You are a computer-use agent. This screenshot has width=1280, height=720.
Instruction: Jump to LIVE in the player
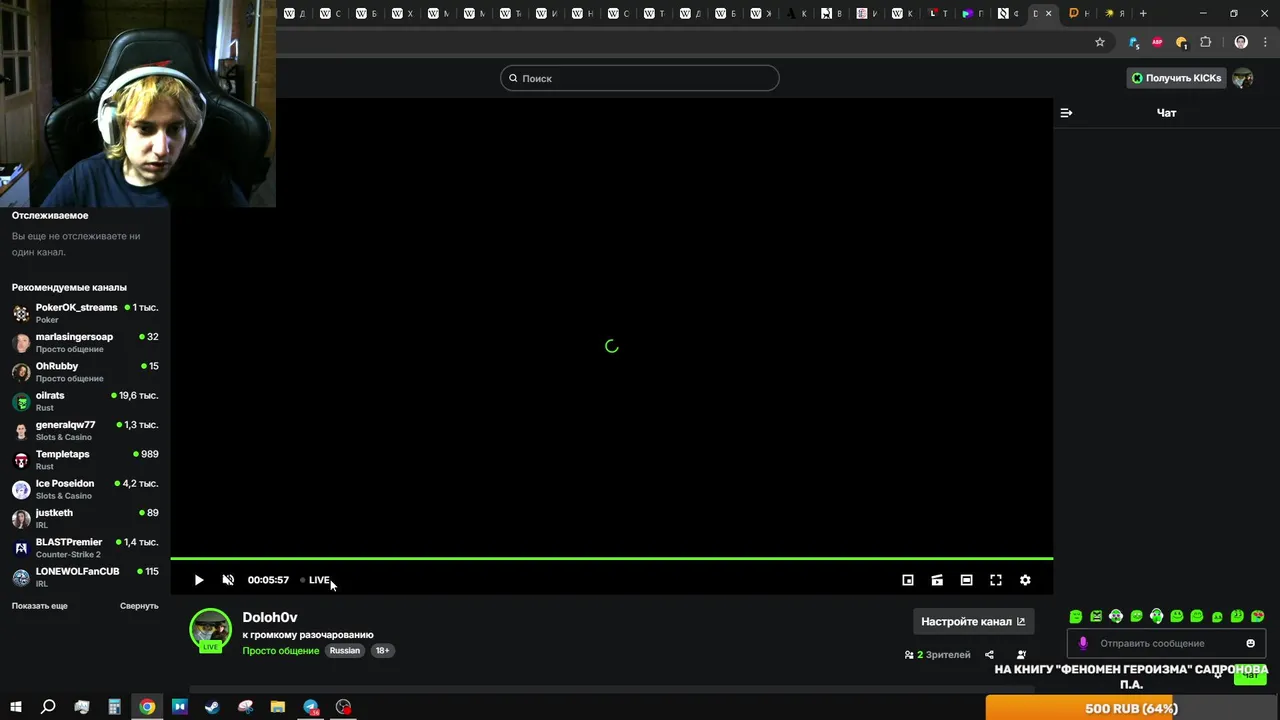[316, 580]
